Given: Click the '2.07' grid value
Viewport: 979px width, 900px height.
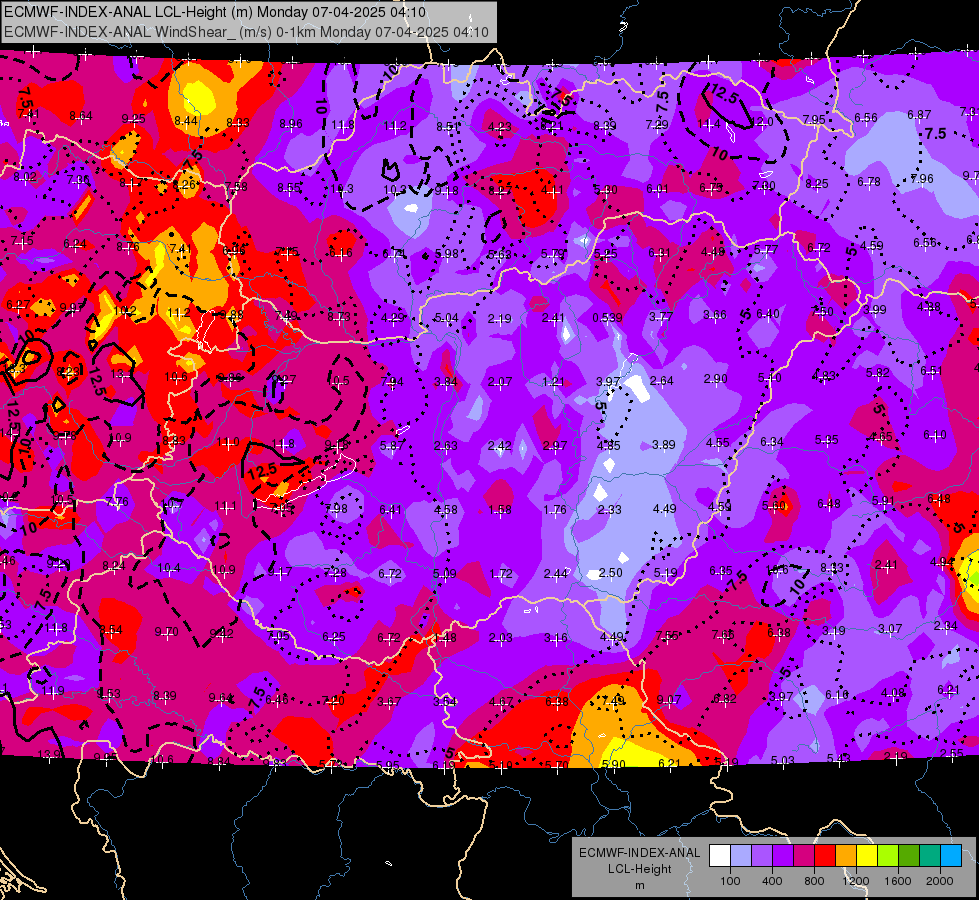Looking at the screenshot, I should [499, 382].
